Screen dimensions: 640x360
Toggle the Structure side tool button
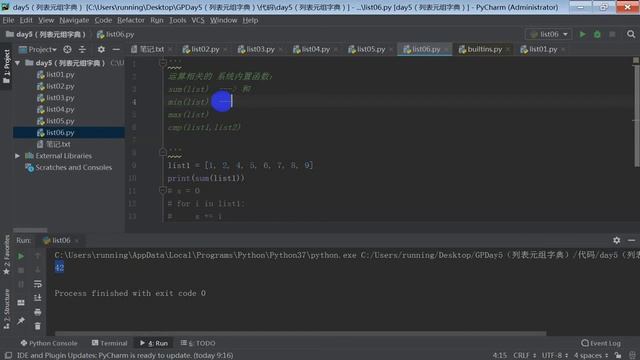pyautogui.click(x=6, y=309)
